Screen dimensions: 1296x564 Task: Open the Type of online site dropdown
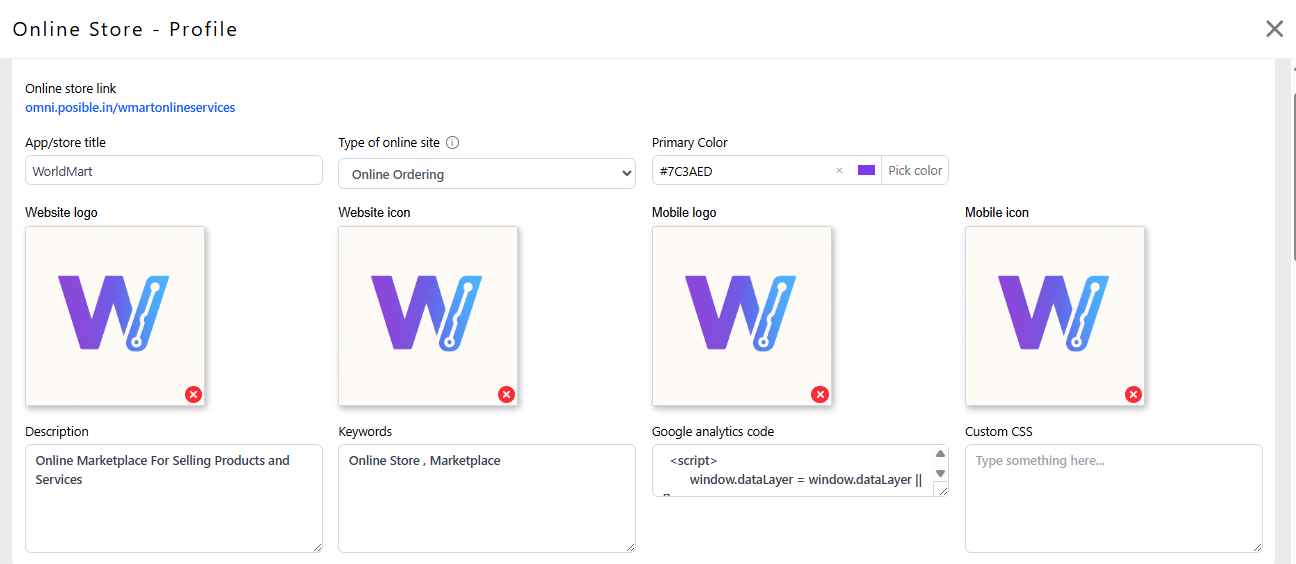pos(487,174)
